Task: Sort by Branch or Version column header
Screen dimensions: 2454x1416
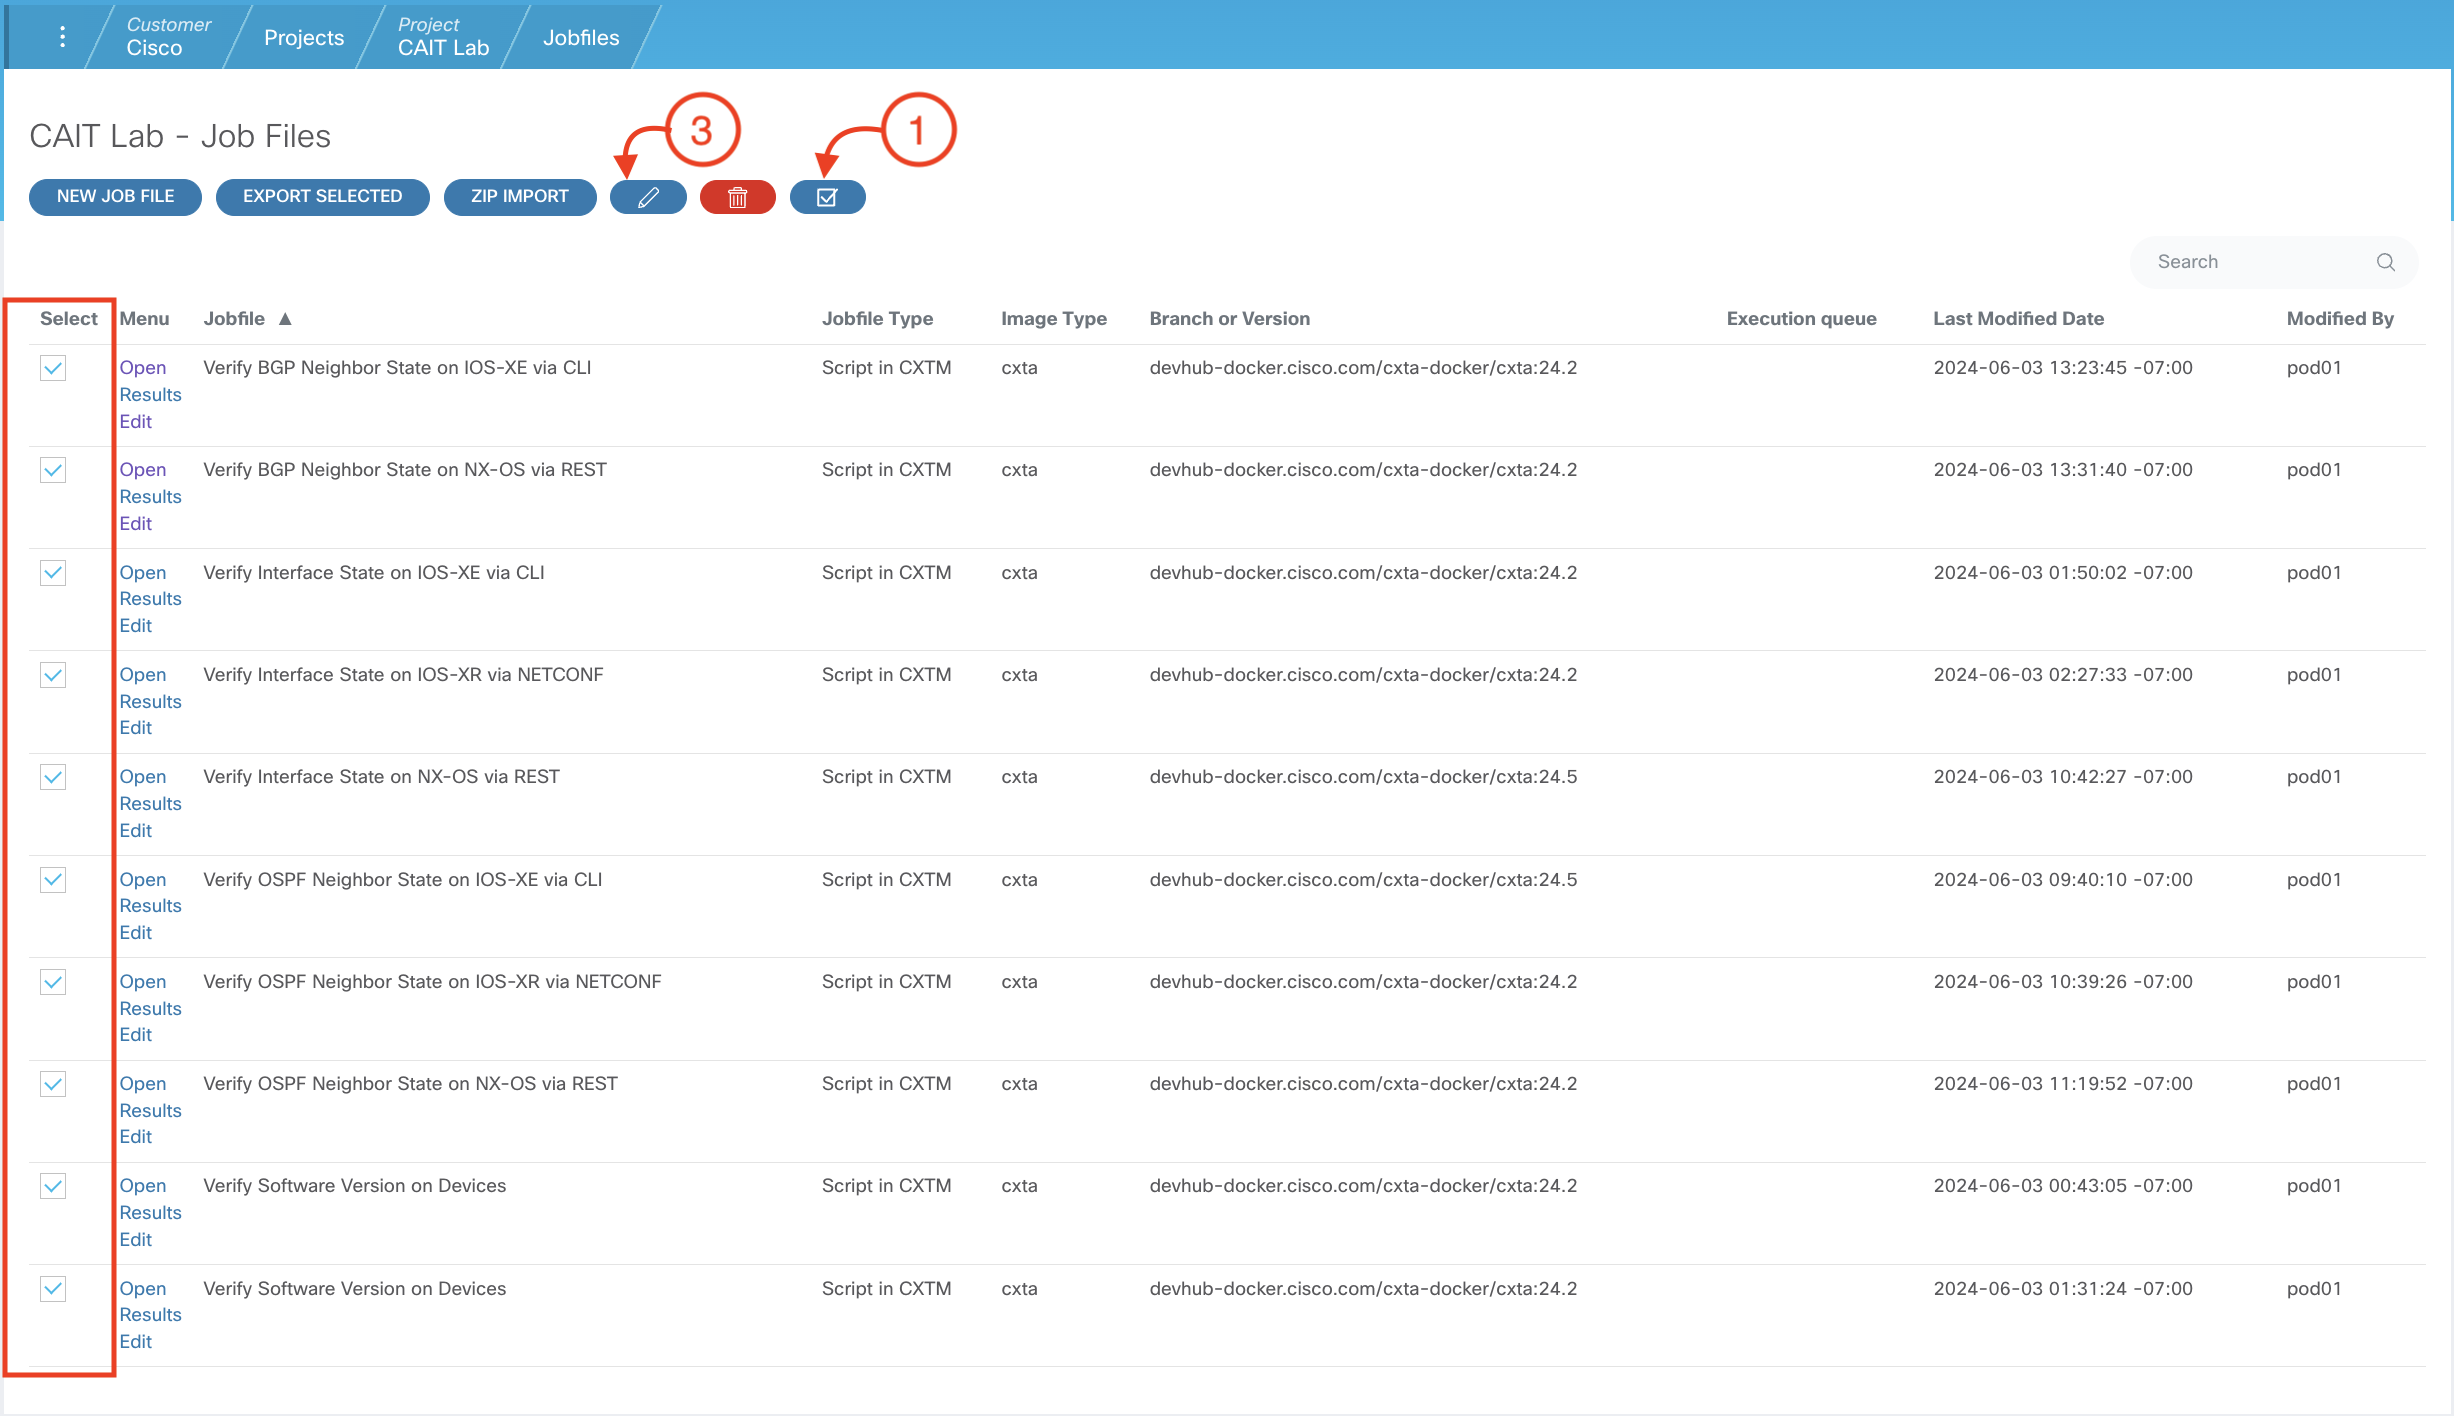Action: [1228, 319]
